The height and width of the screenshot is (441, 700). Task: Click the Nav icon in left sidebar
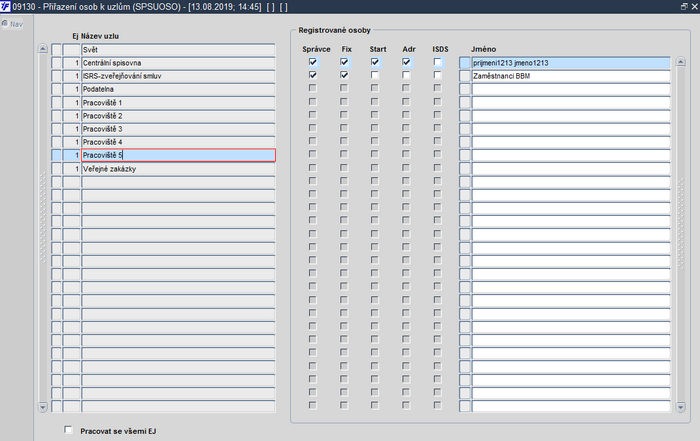tap(12, 24)
